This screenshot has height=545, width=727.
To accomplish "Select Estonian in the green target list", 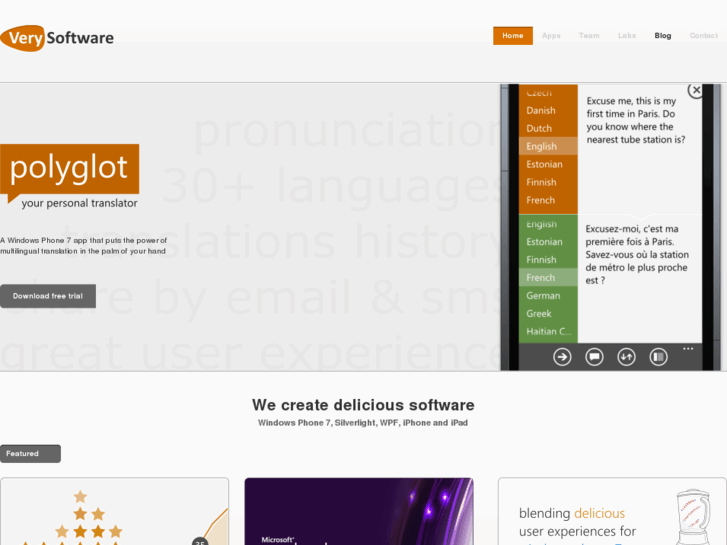I will (548, 242).
